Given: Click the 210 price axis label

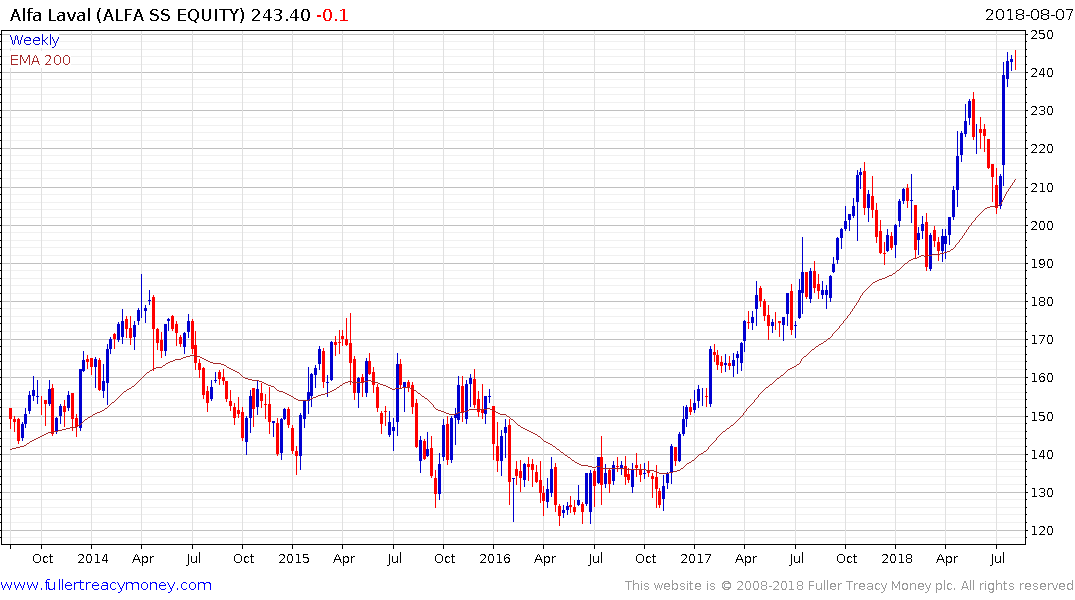Looking at the screenshot, I should (1042, 187).
